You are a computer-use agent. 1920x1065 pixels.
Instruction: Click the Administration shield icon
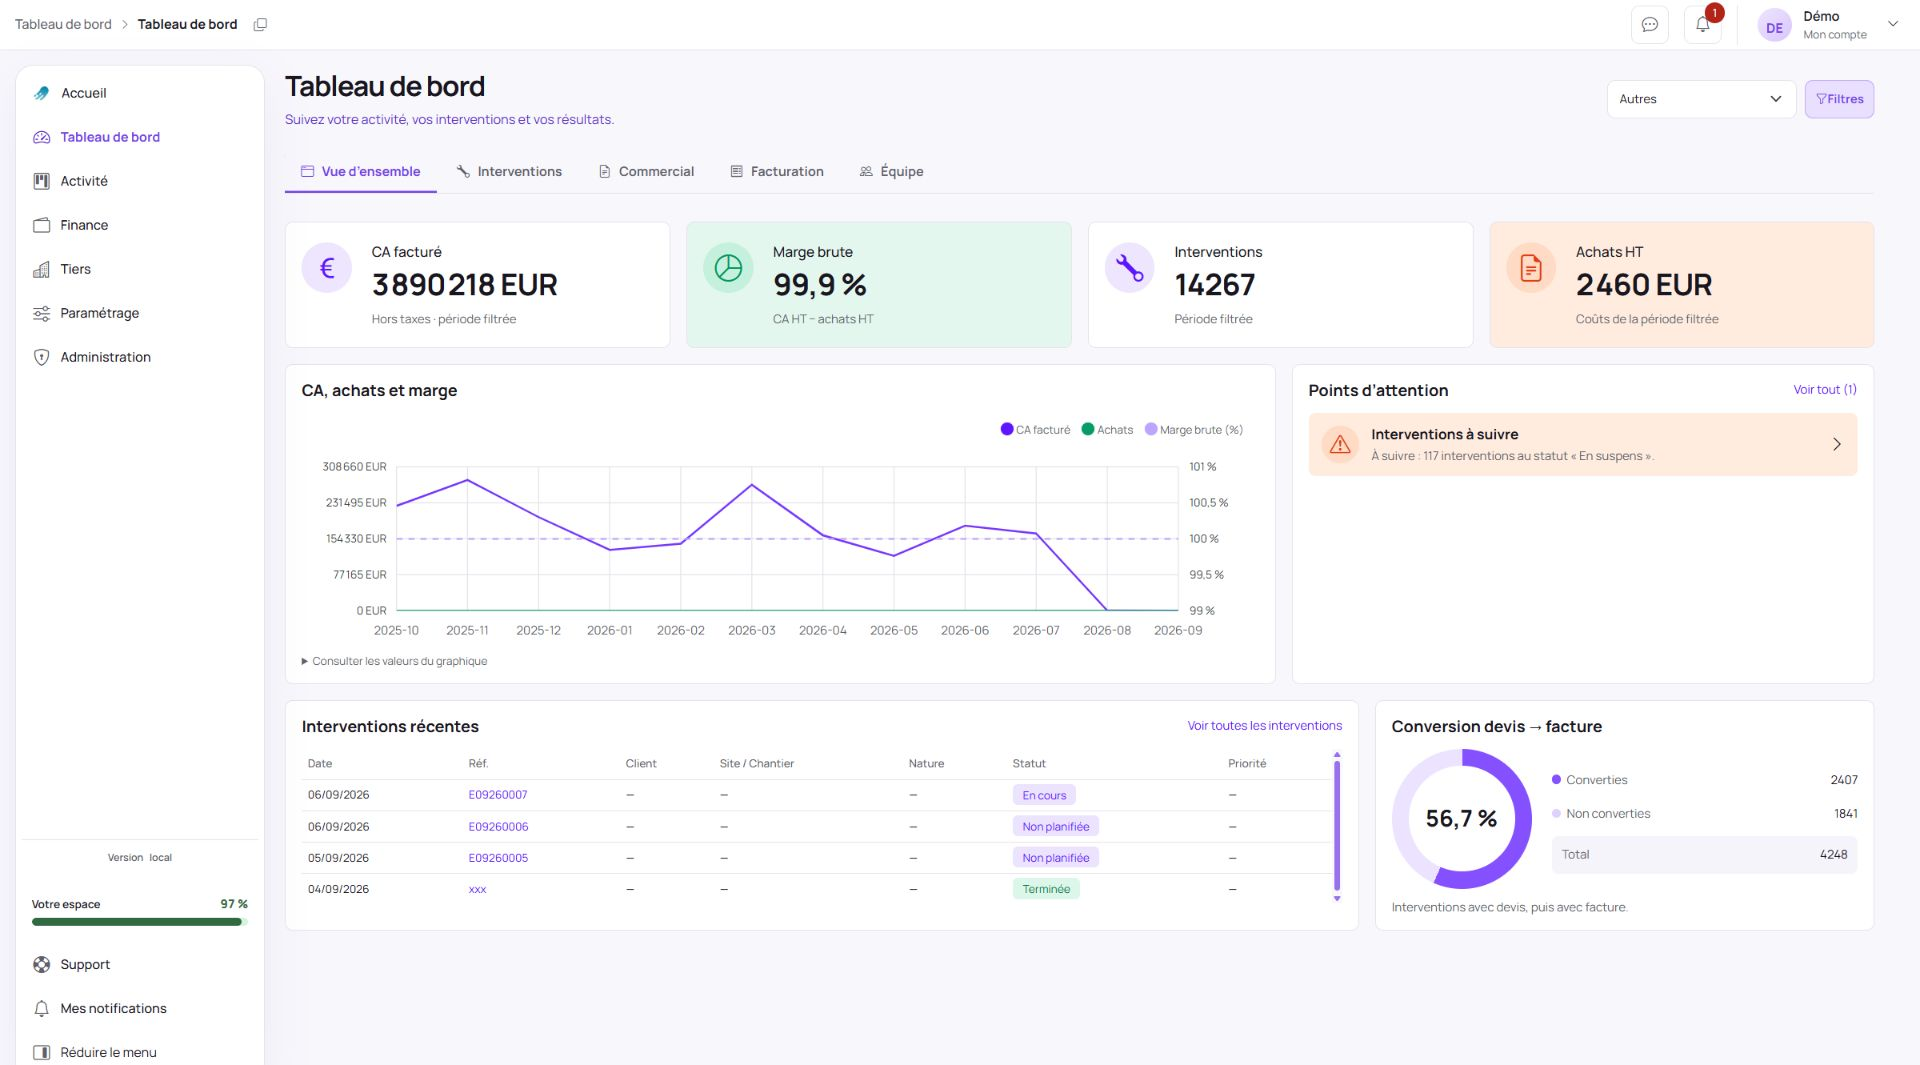pos(41,357)
